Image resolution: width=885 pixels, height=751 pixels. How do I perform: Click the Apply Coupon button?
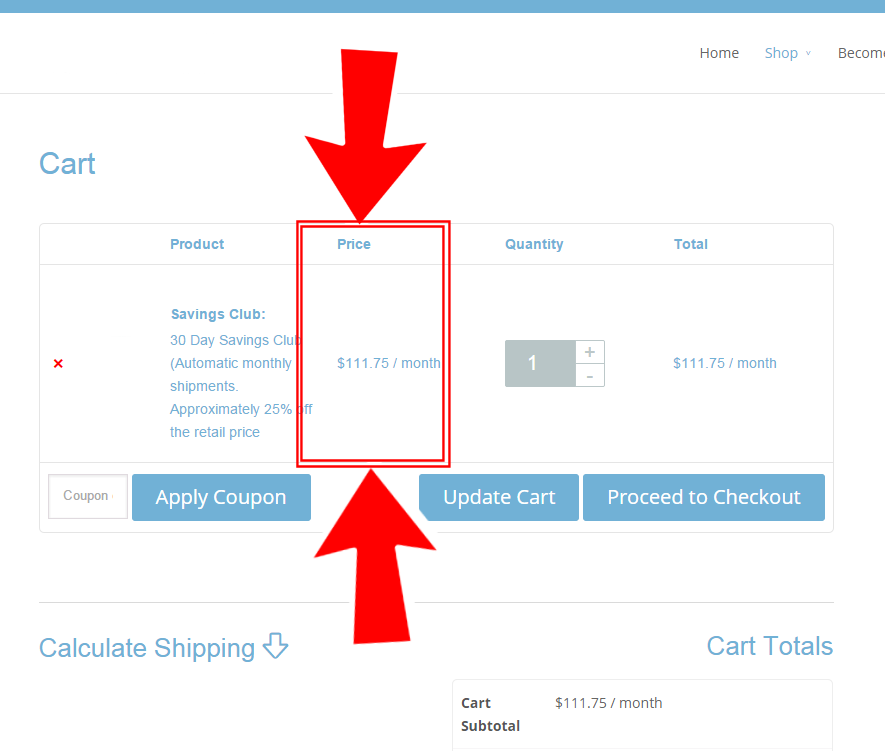(221, 497)
